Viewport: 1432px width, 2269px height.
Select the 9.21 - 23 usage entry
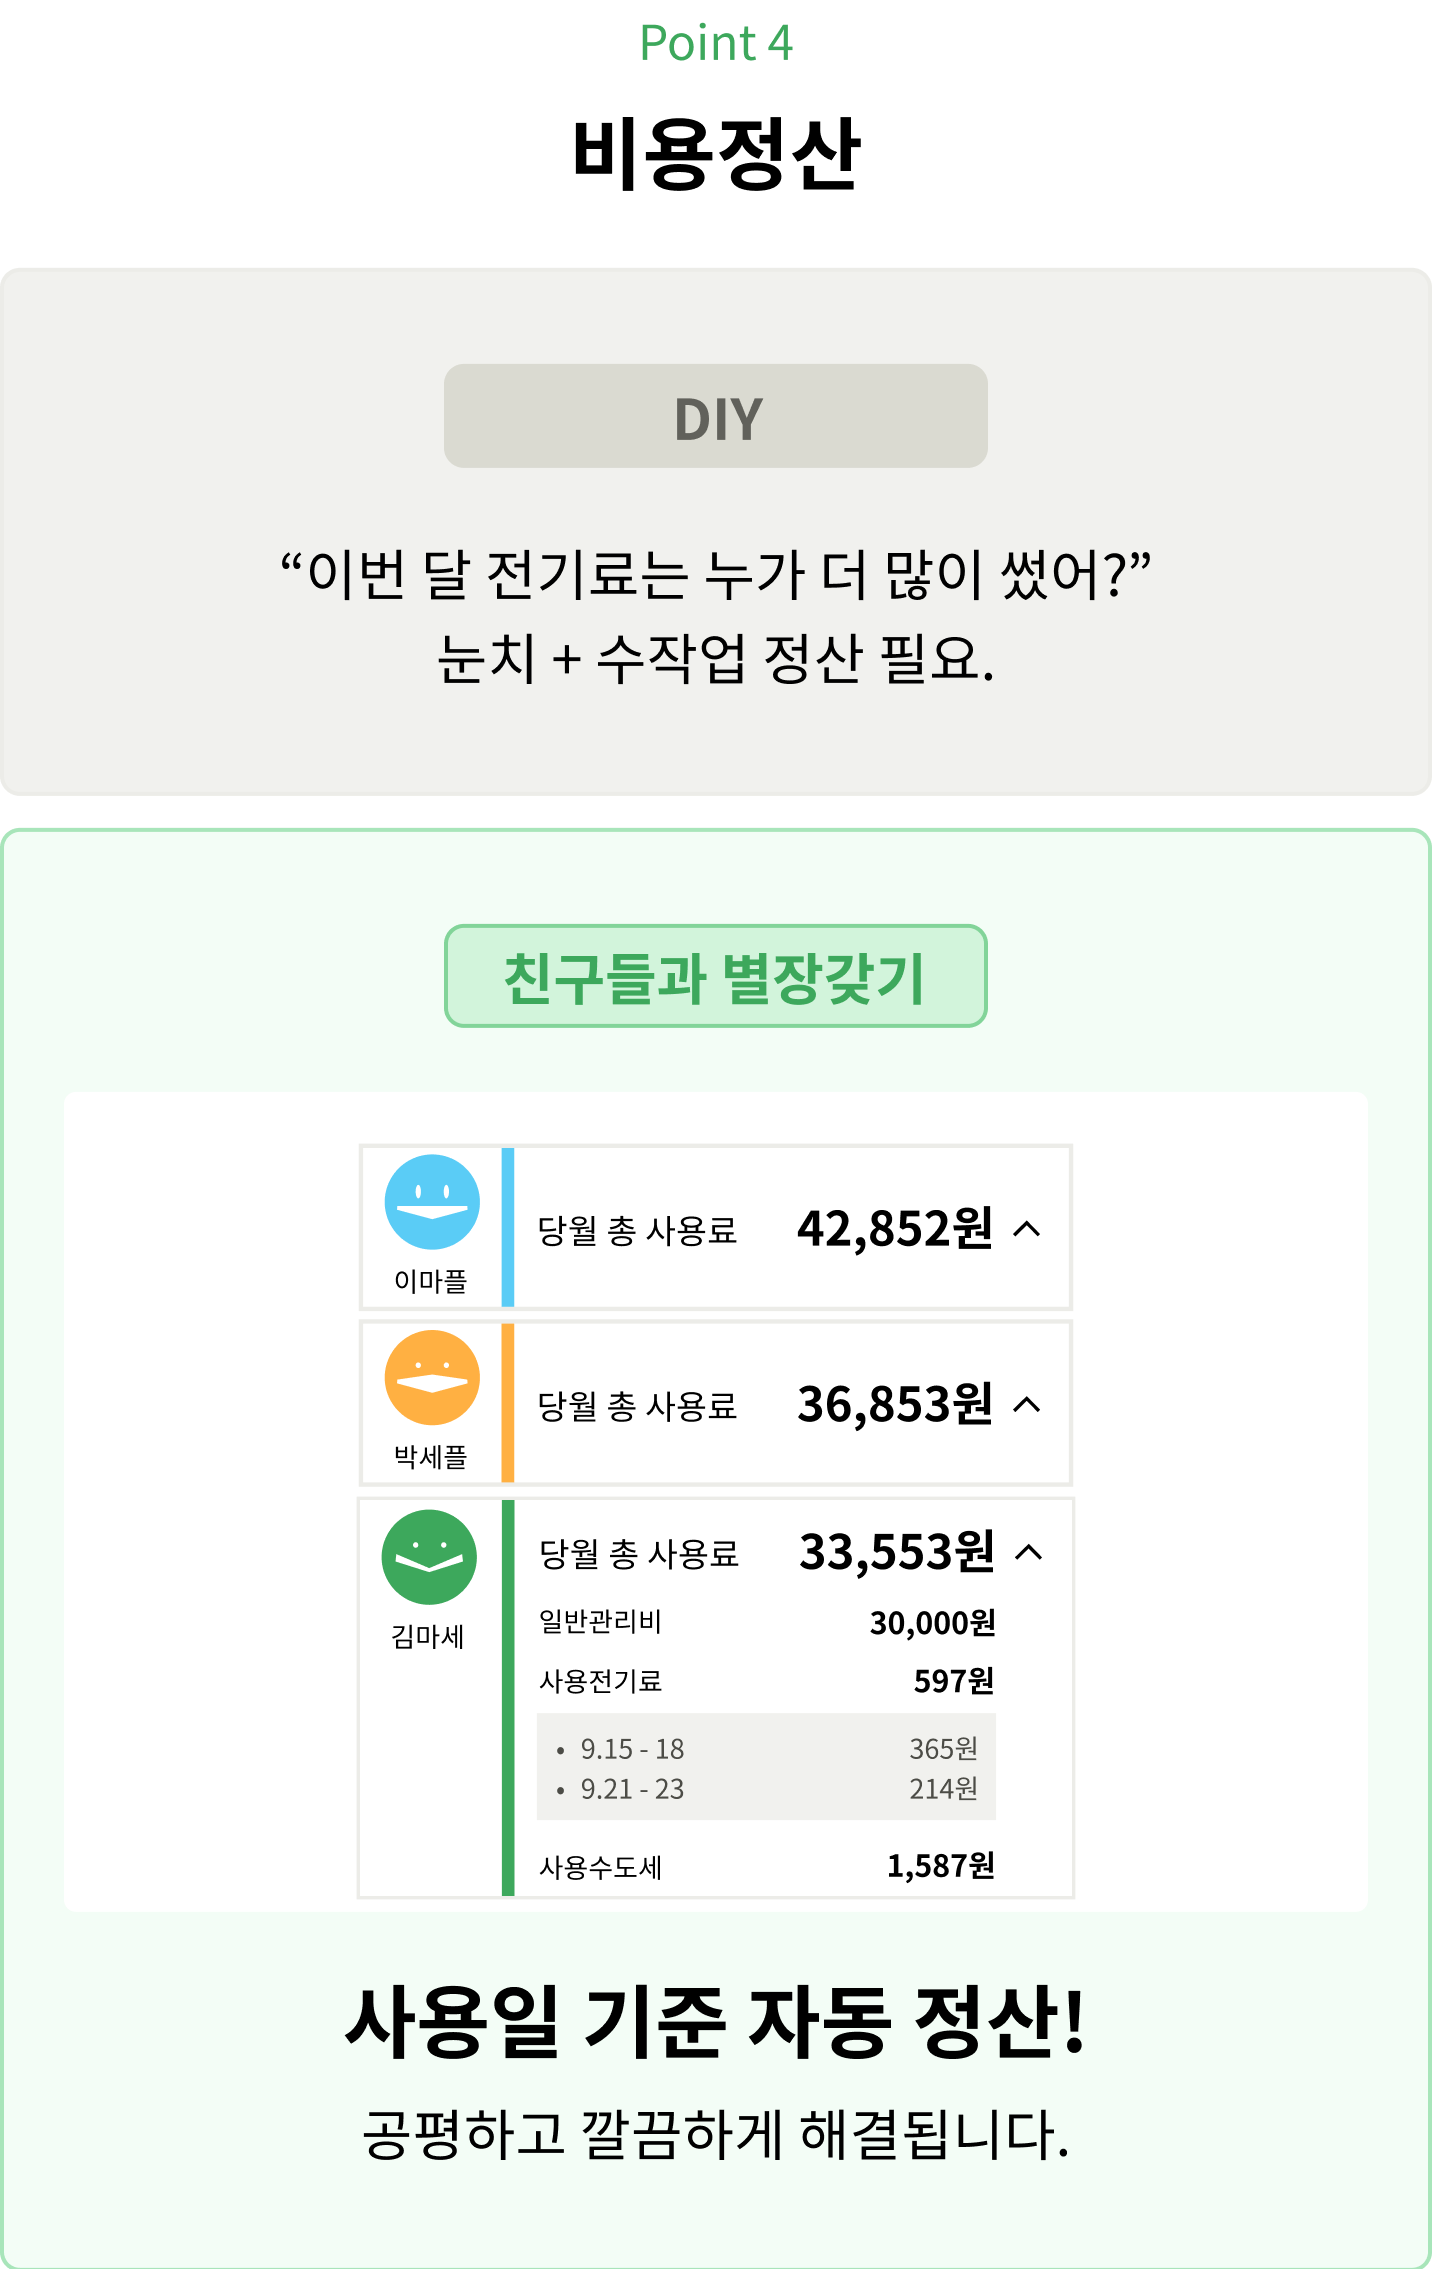767,1789
